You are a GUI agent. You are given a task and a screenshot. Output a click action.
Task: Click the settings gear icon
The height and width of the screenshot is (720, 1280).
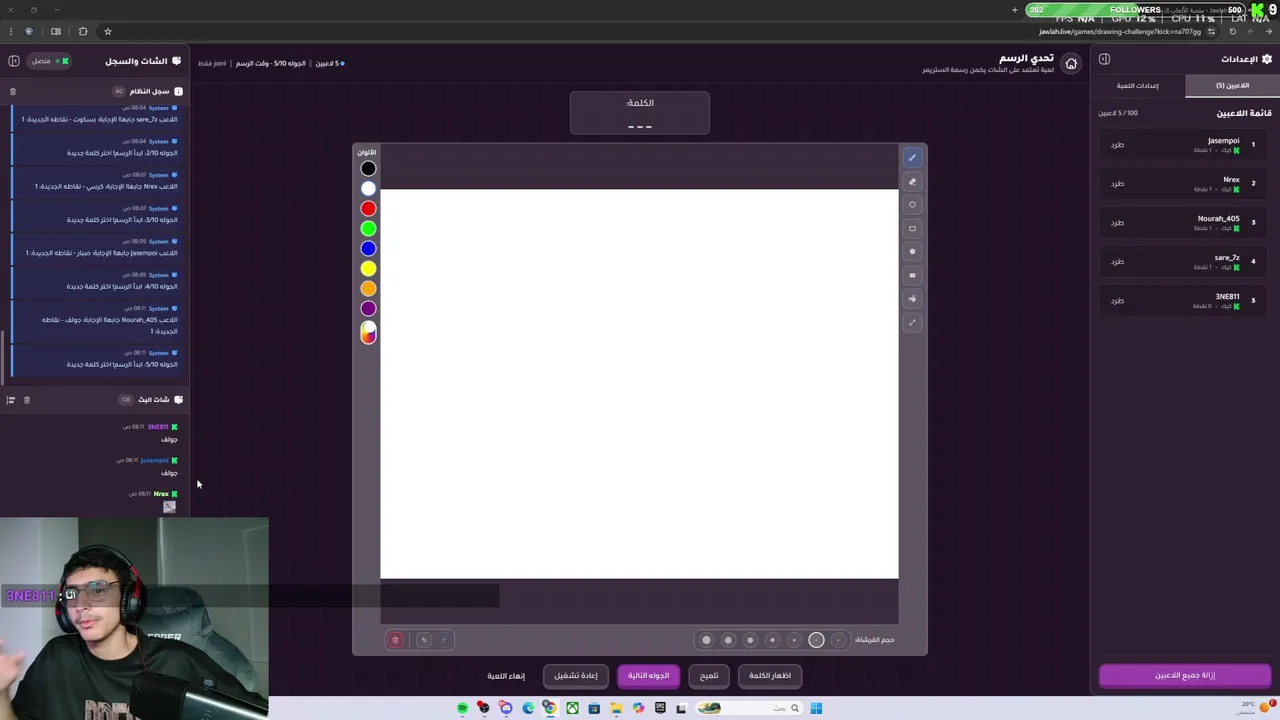pyautogui.click(x=1268, y=59)
